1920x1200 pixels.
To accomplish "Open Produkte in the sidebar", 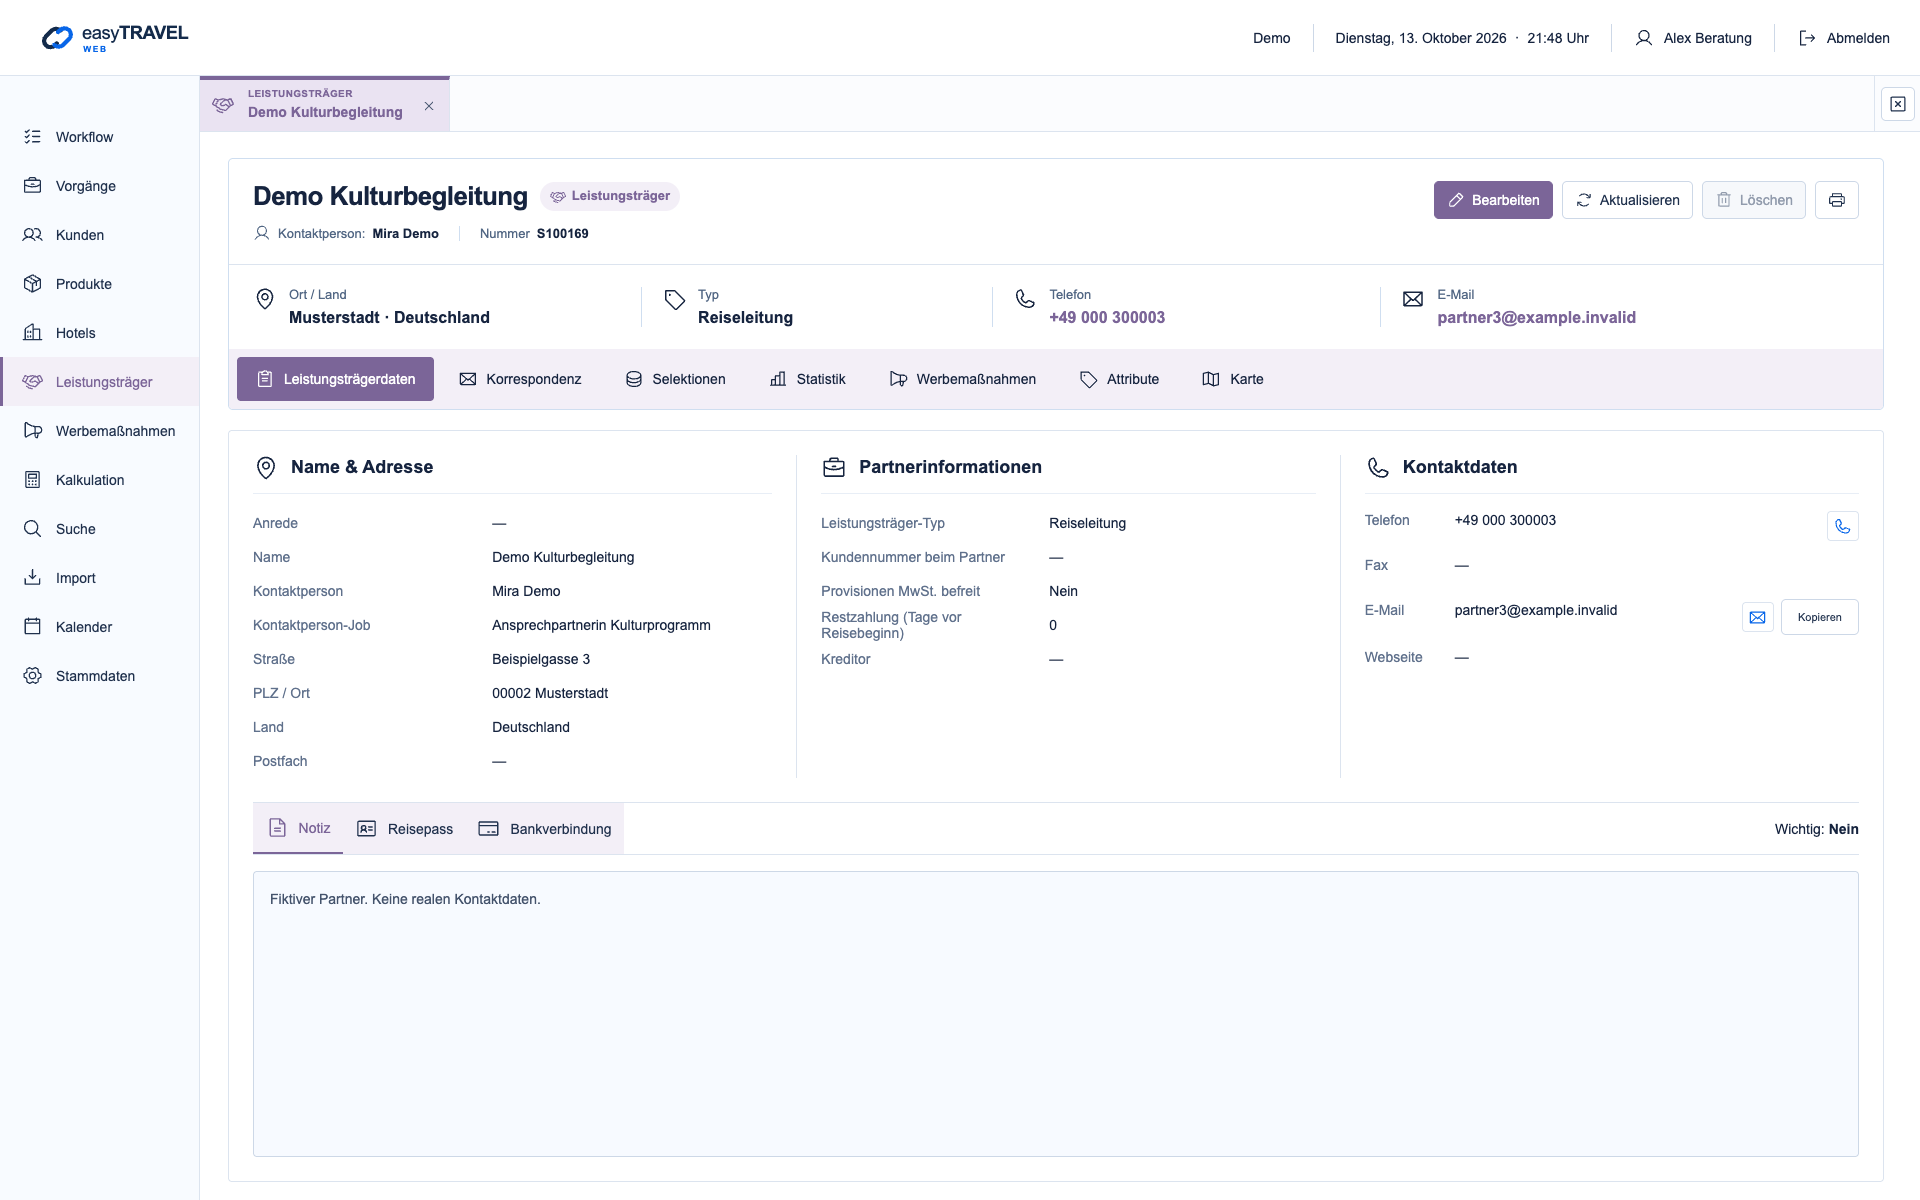I will pyautogui.click(x=100, y=284).
